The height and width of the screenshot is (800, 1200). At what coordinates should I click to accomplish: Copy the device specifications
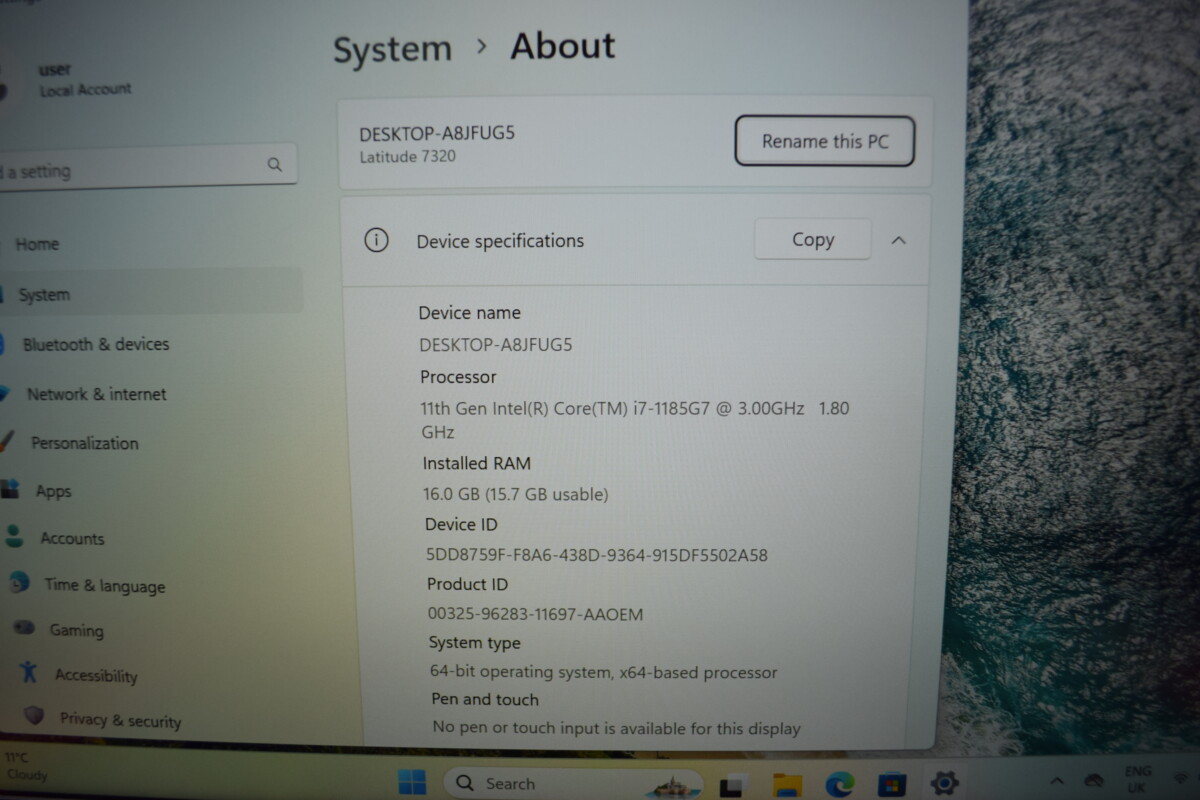click(813, 240)
